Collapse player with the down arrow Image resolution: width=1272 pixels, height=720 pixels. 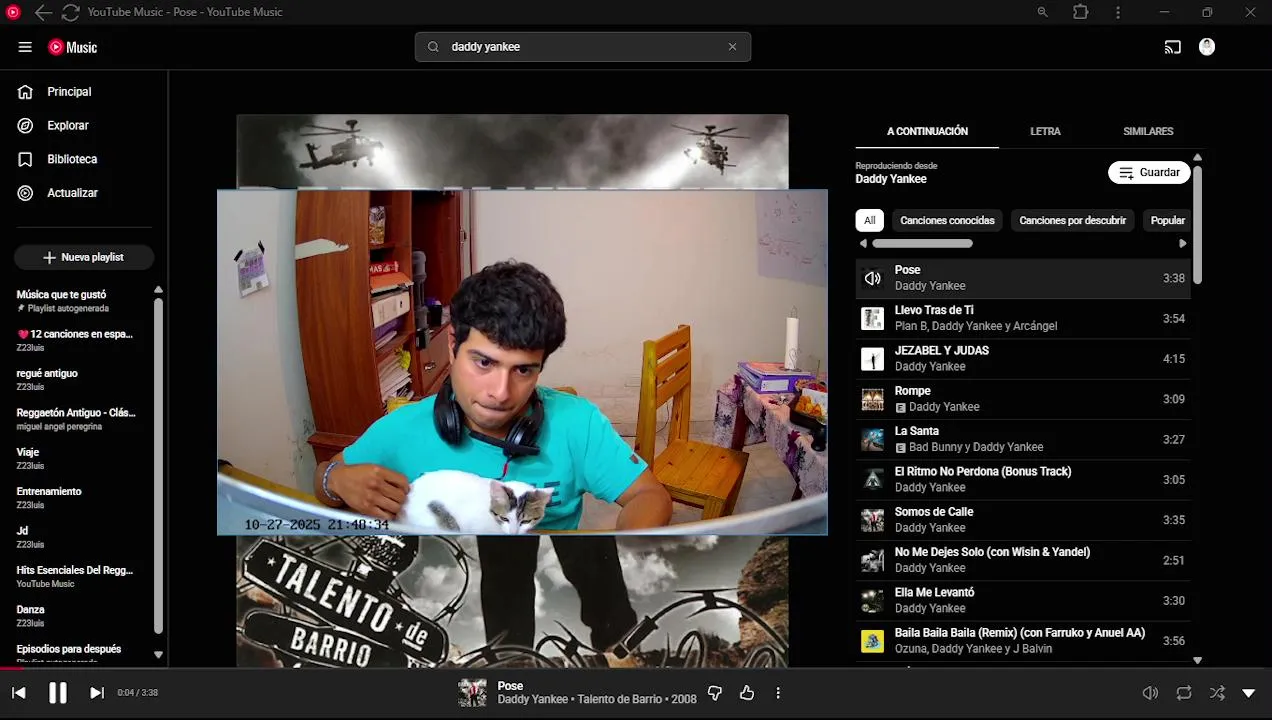coord(1248,693)
